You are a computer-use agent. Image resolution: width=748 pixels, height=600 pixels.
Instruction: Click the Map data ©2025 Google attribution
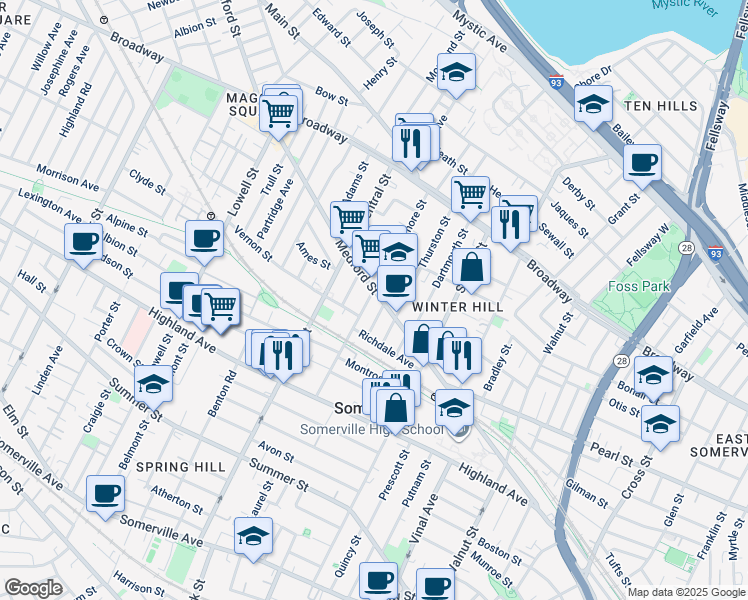coord(686,592)
